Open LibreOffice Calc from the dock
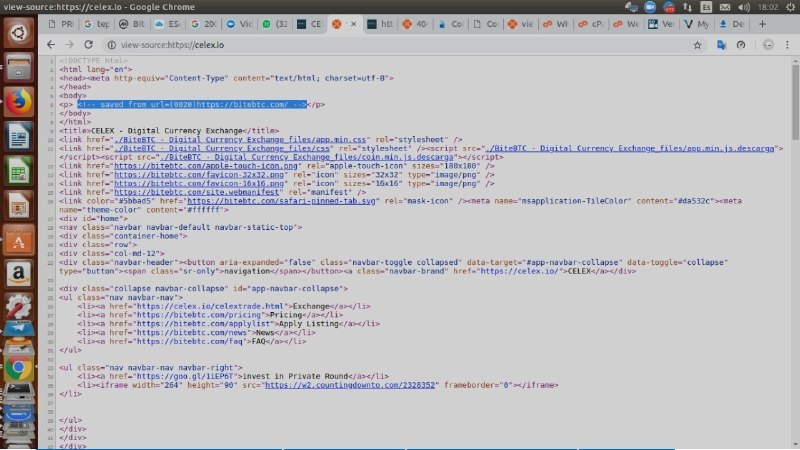 [x=19, y=171]
